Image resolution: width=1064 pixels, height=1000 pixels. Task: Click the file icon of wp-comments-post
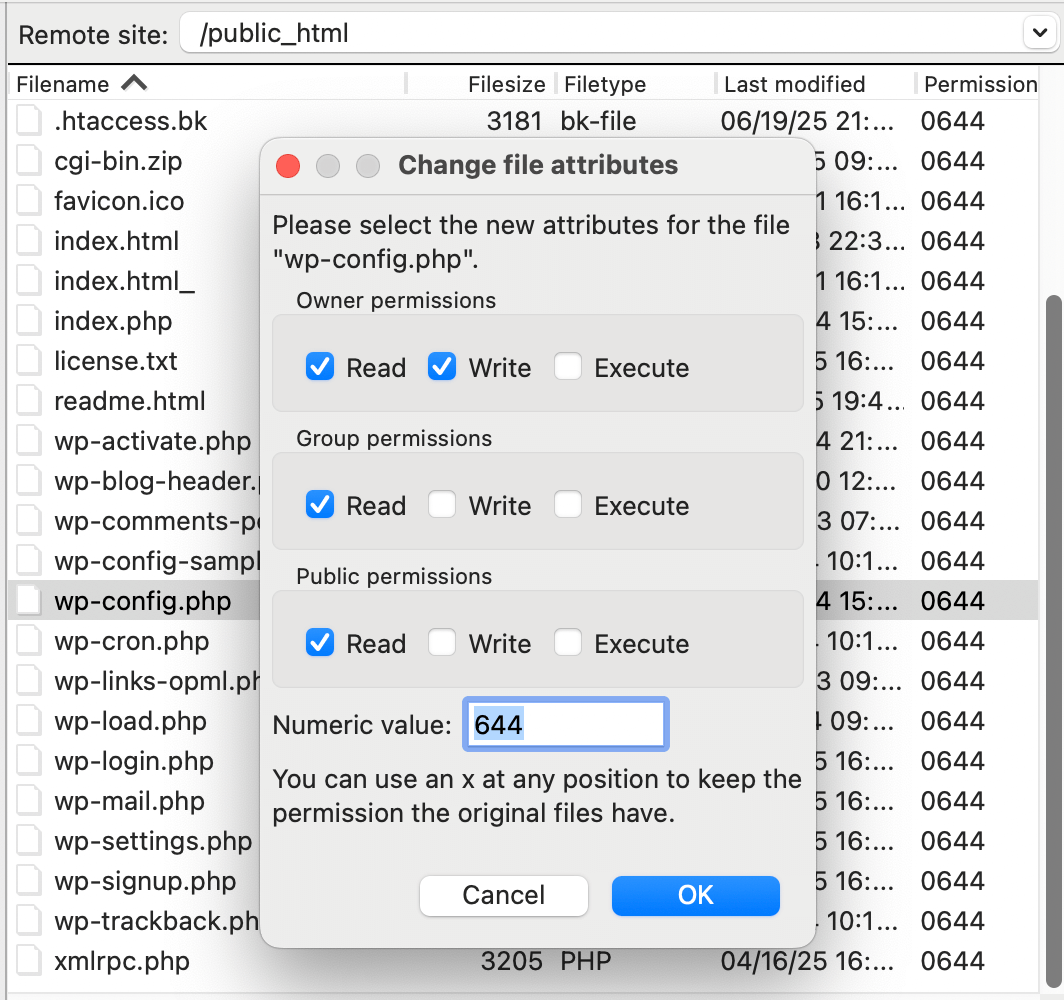pyautogui.click(x=29, y=521)
